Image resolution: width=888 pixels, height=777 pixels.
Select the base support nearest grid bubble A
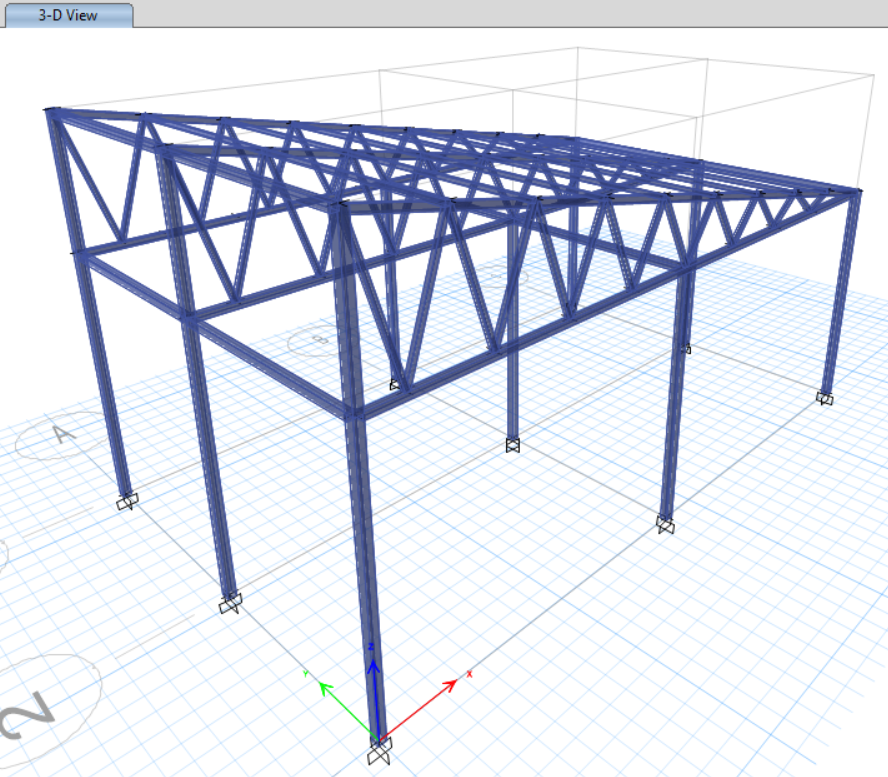click(x=127, y=502)
